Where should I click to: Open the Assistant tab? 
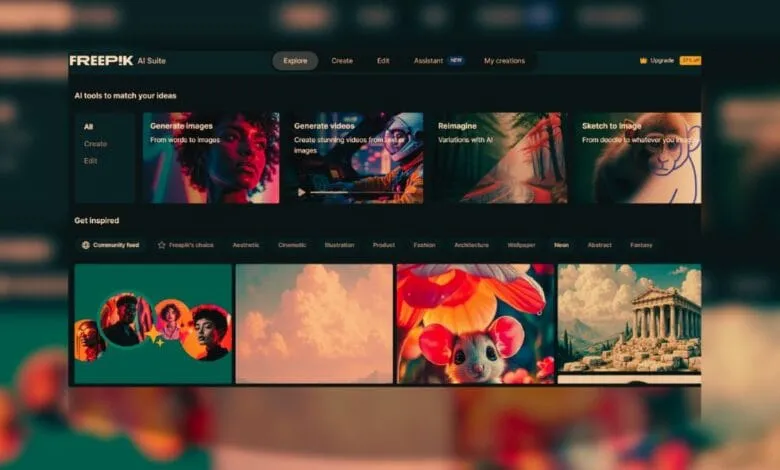(x=428, y=61)
